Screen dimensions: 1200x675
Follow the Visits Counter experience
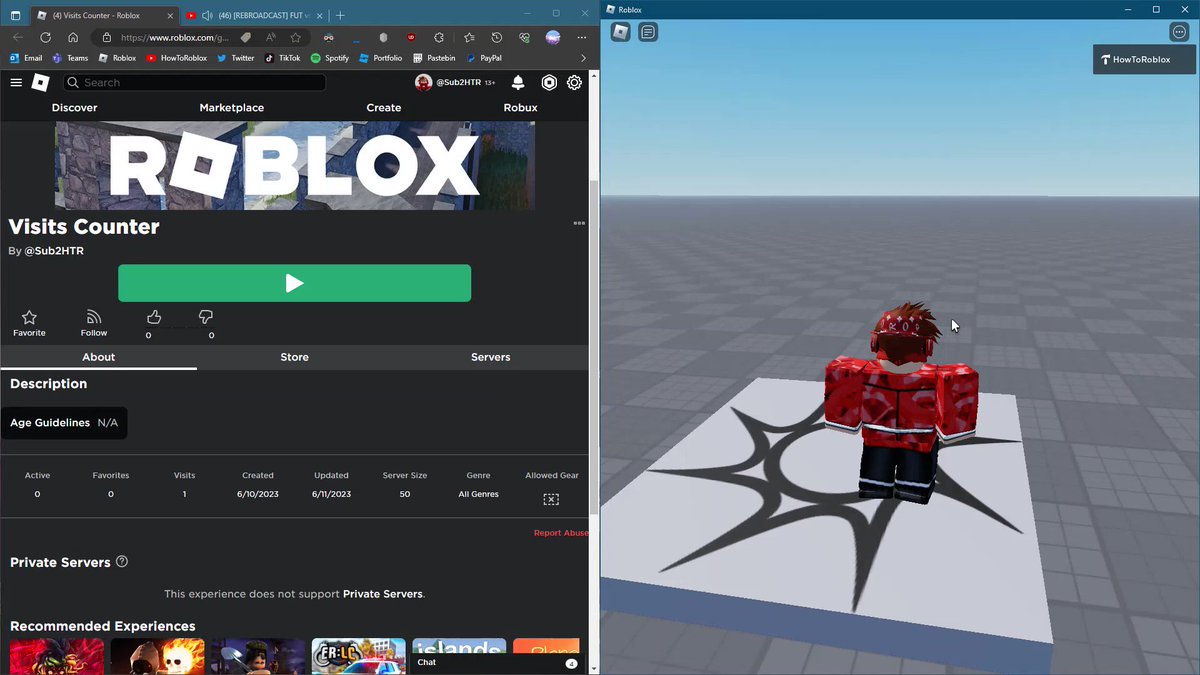tap(93, 318)
